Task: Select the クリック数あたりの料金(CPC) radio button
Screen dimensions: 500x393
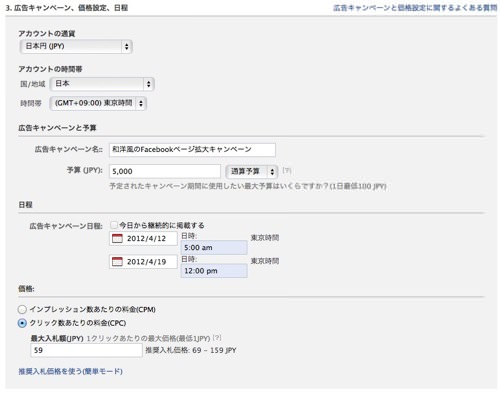Action: 22,323
